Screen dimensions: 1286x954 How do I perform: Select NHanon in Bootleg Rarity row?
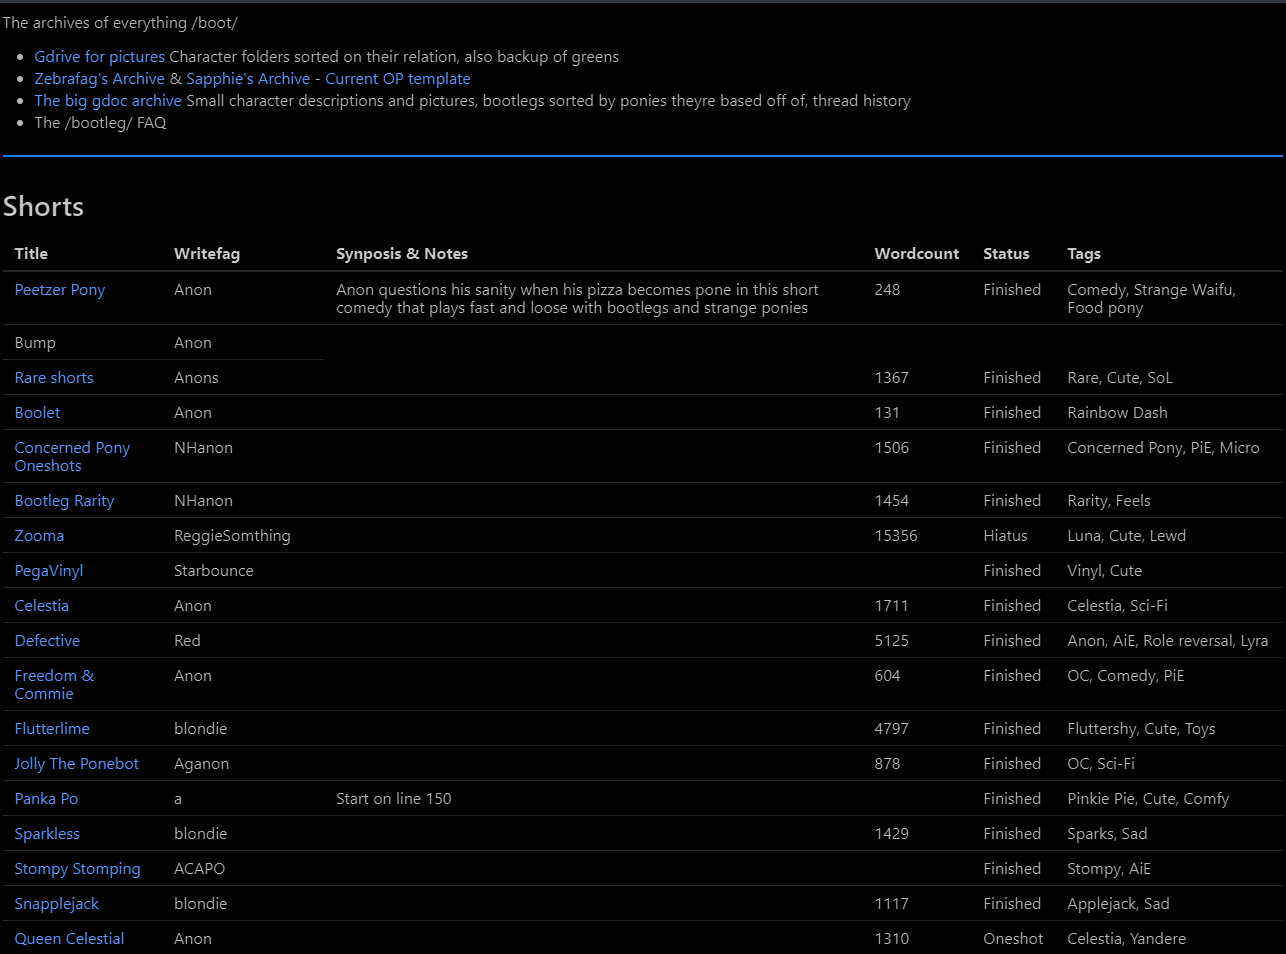[203, 501]
